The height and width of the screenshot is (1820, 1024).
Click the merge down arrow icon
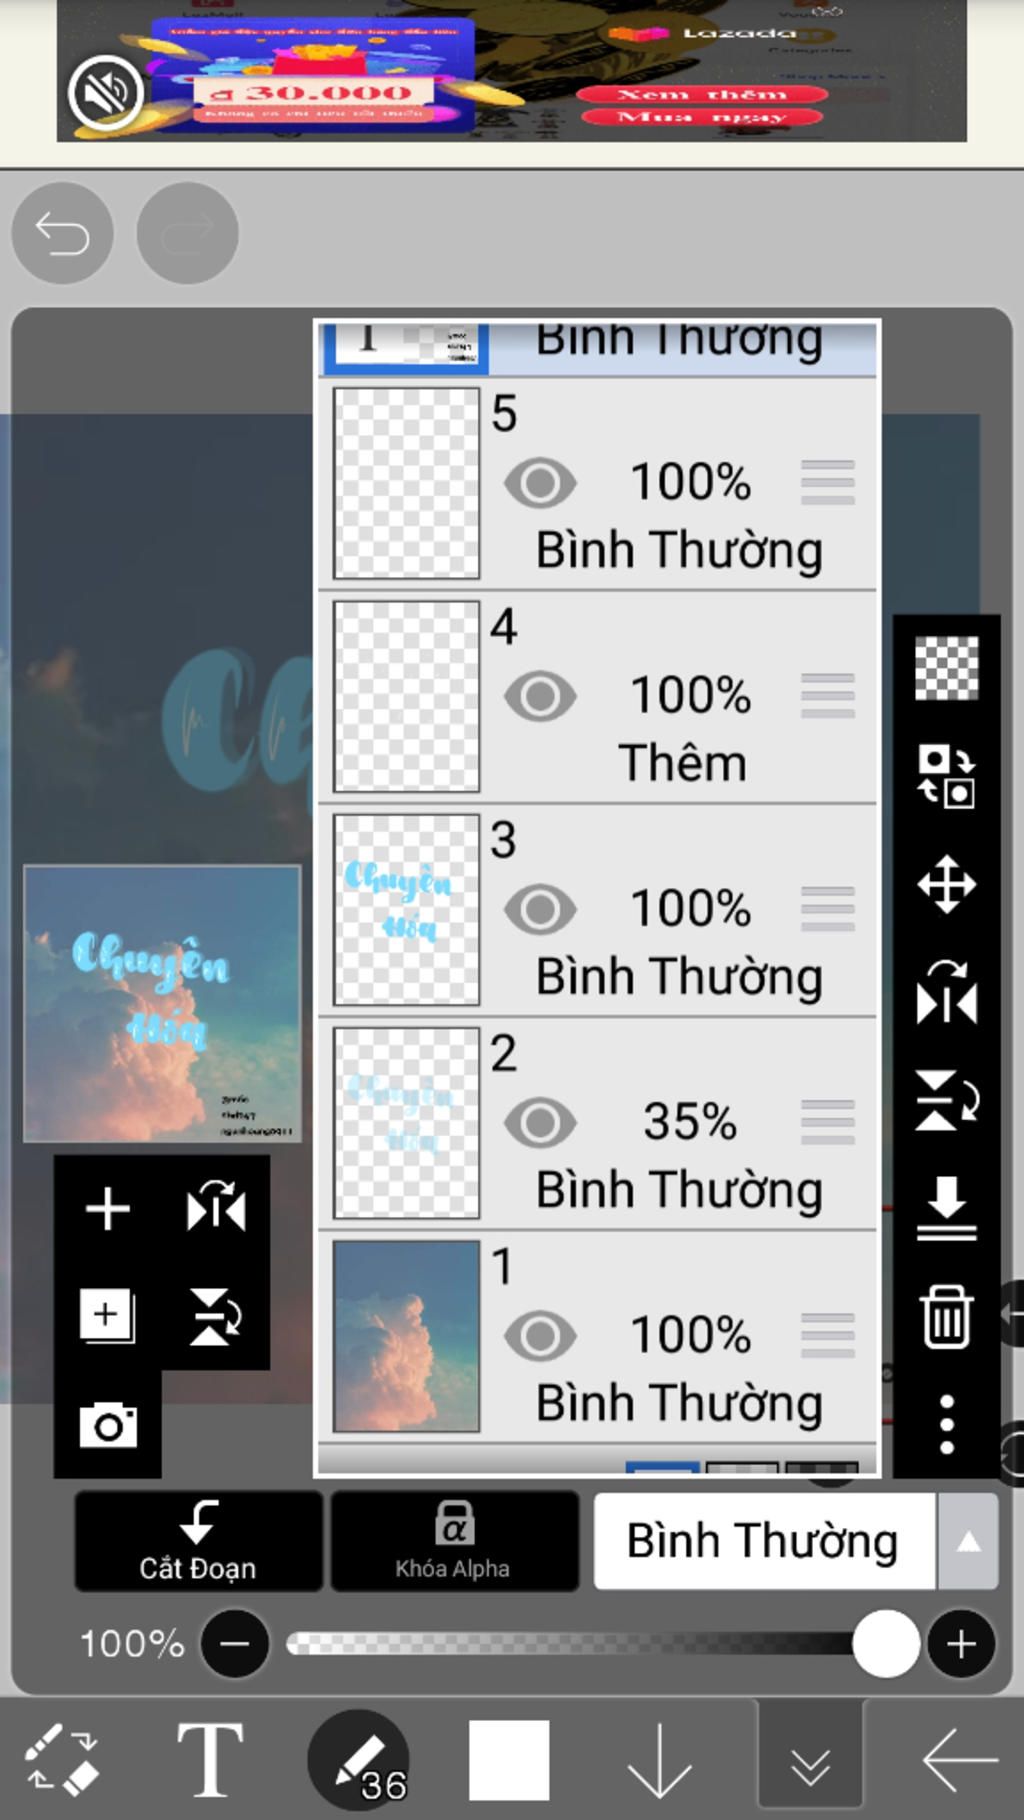(x=946, y=1209)
